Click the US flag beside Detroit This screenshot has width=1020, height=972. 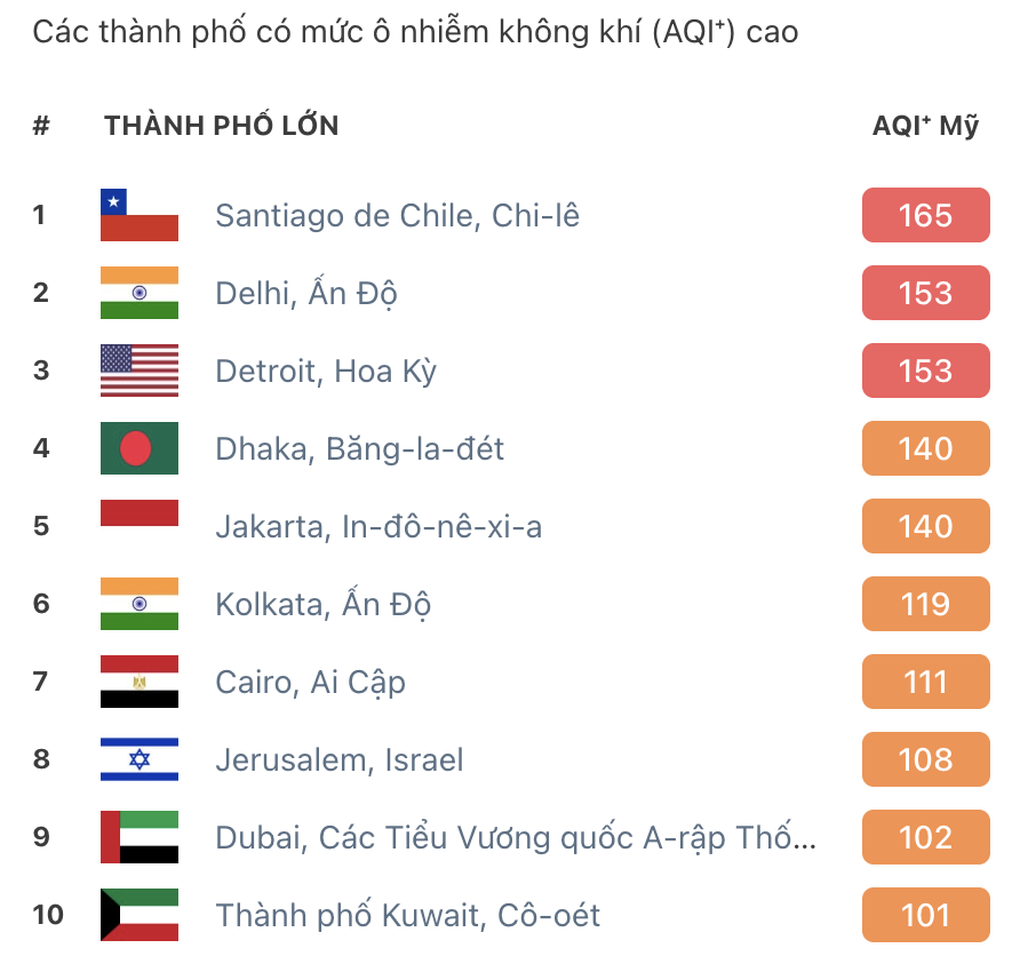coord(139,370)
